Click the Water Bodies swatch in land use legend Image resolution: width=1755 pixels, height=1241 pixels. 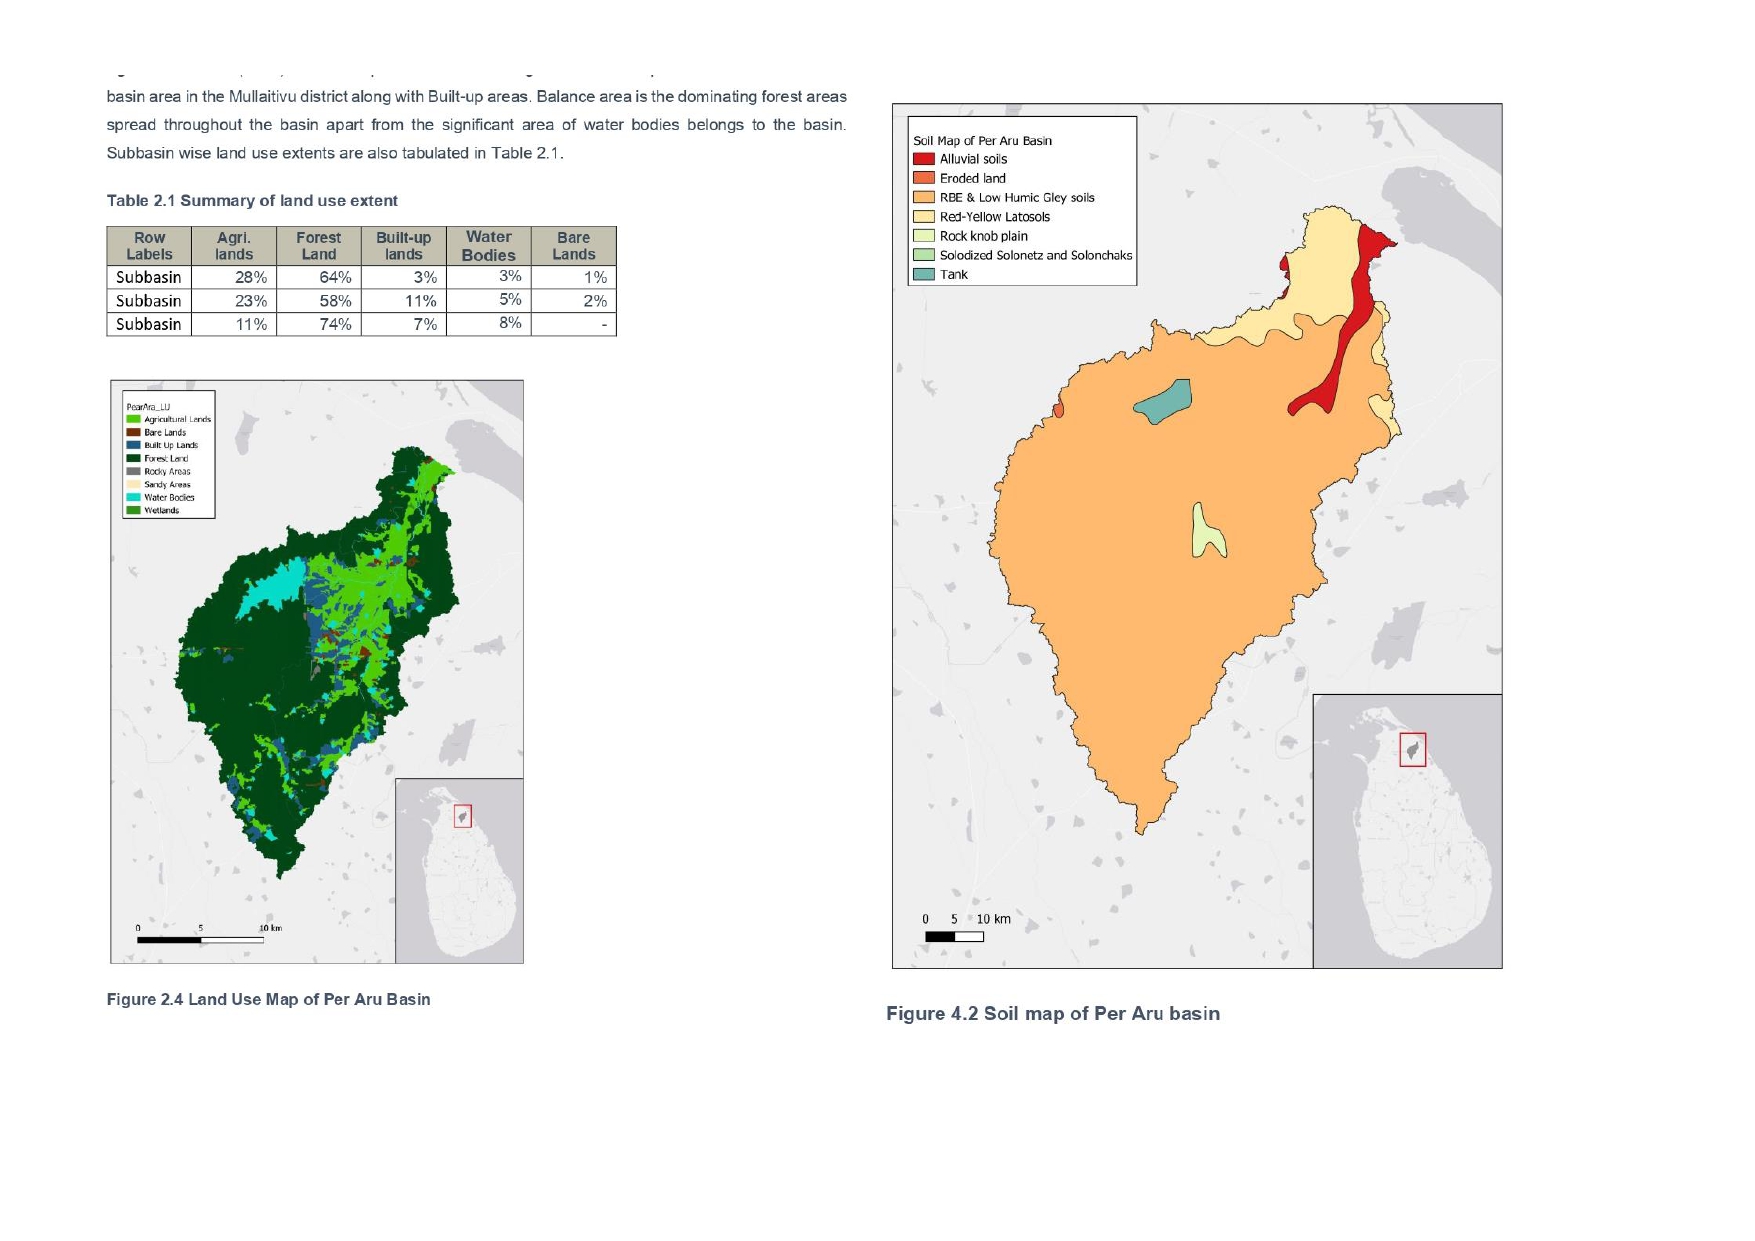point(133,497)
